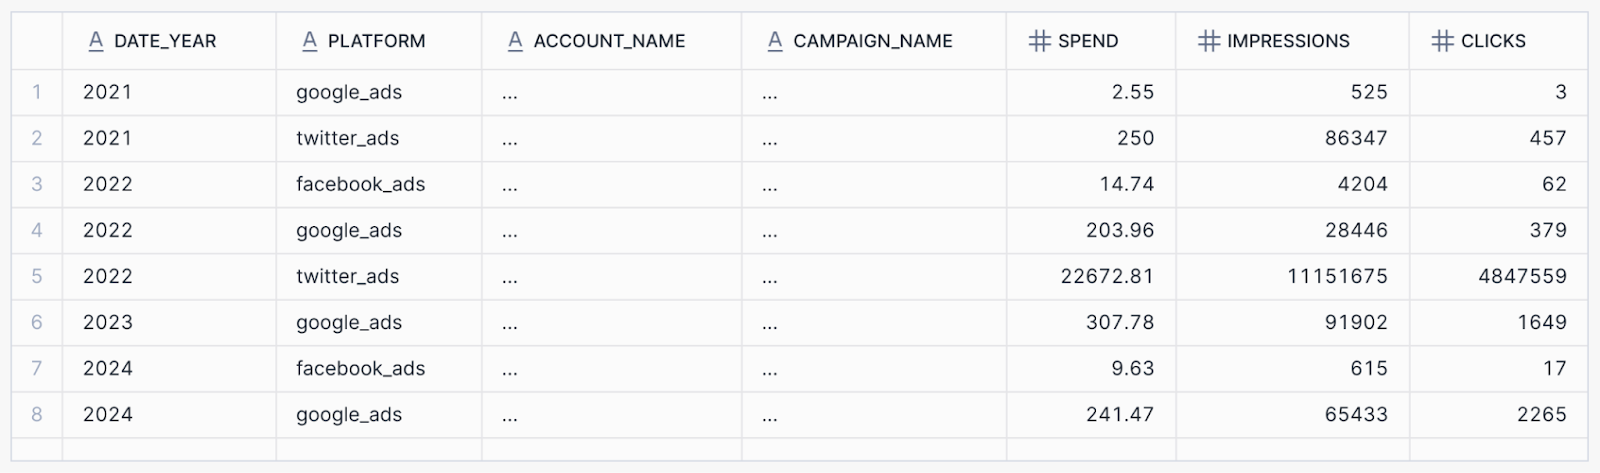
Task: Select row number 5
Action: coord(37,276)
